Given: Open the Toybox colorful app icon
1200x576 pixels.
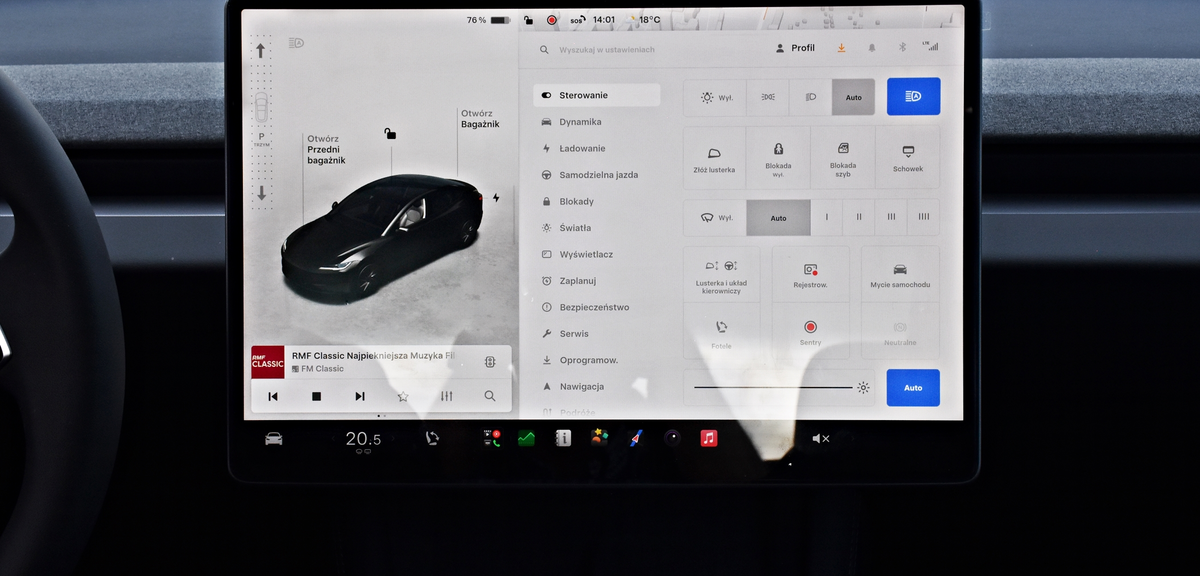Looking at the screenshot, I should 599,437.
